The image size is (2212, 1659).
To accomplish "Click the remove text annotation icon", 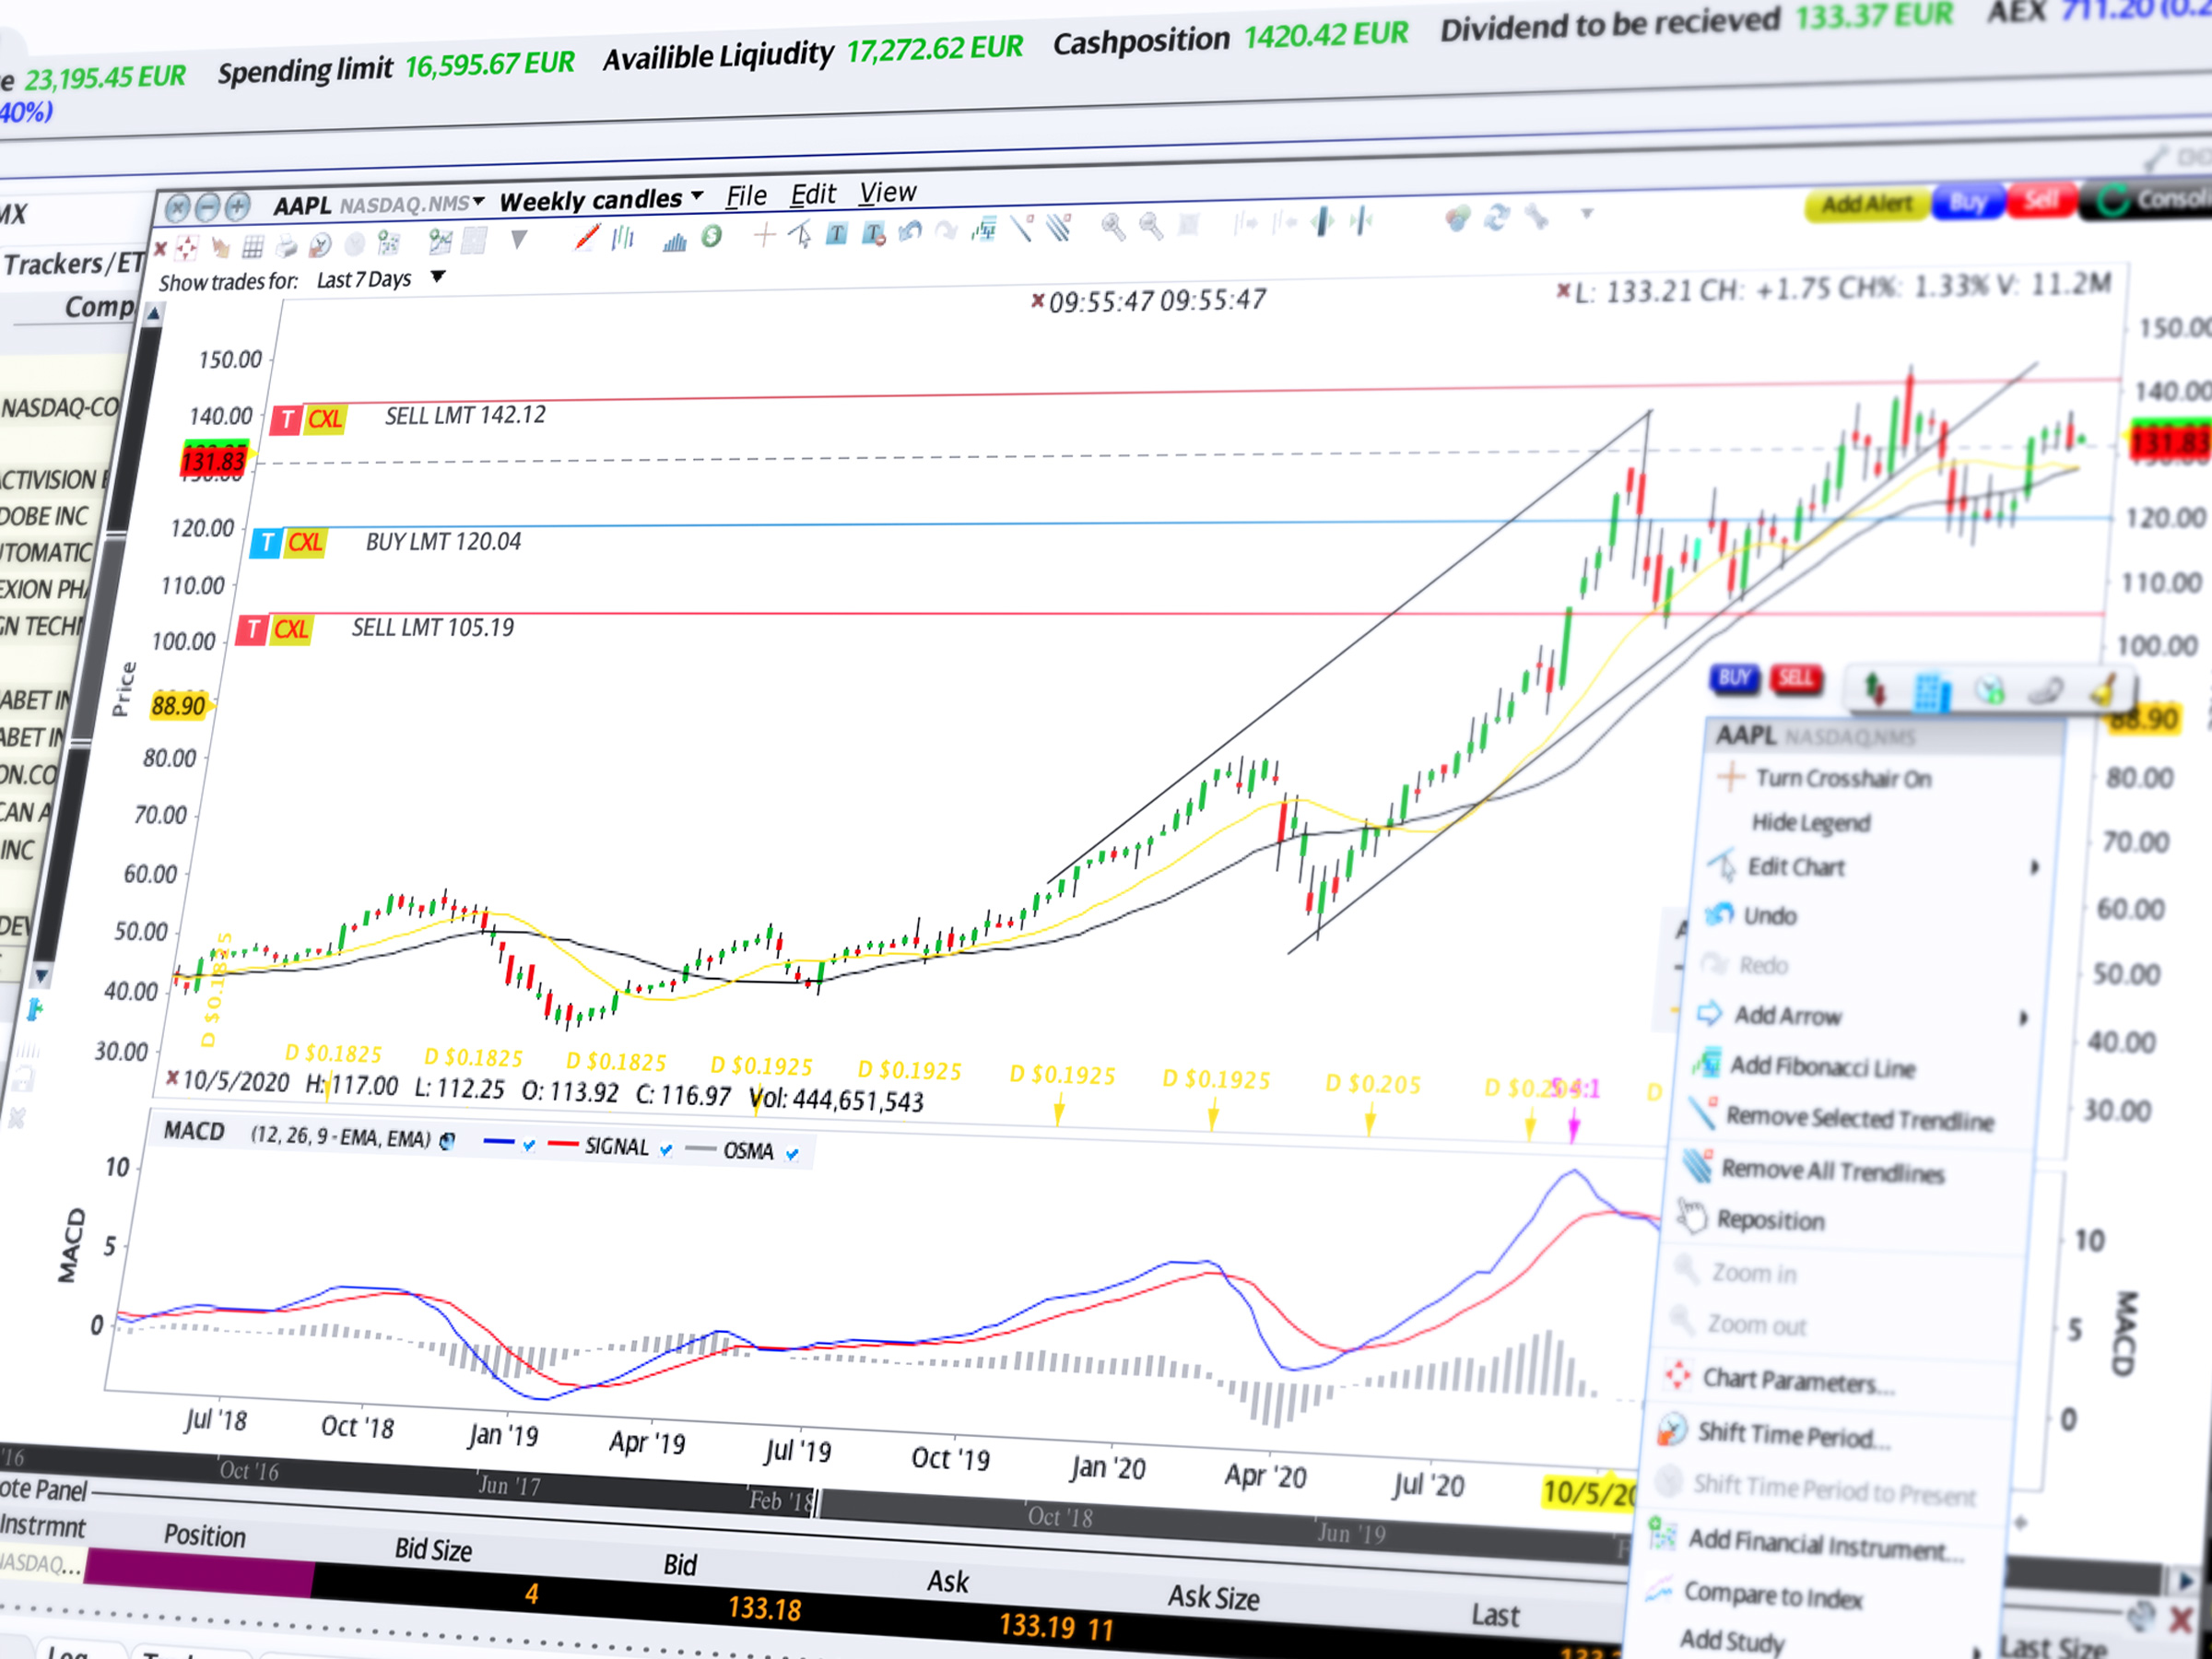I will [873, 234].
